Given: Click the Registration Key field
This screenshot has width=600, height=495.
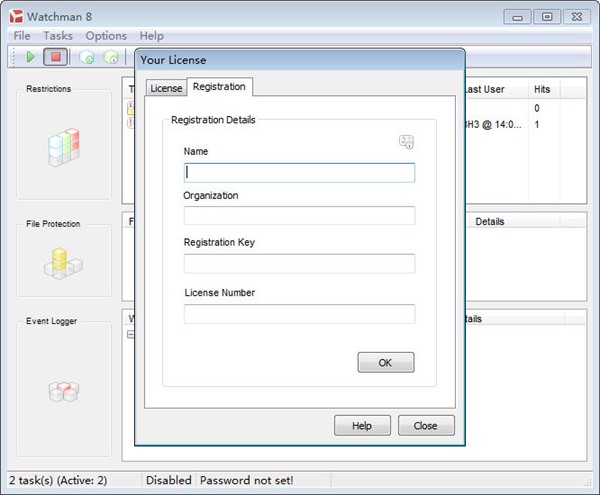Looking at the screenshot, I should (299, 263).
